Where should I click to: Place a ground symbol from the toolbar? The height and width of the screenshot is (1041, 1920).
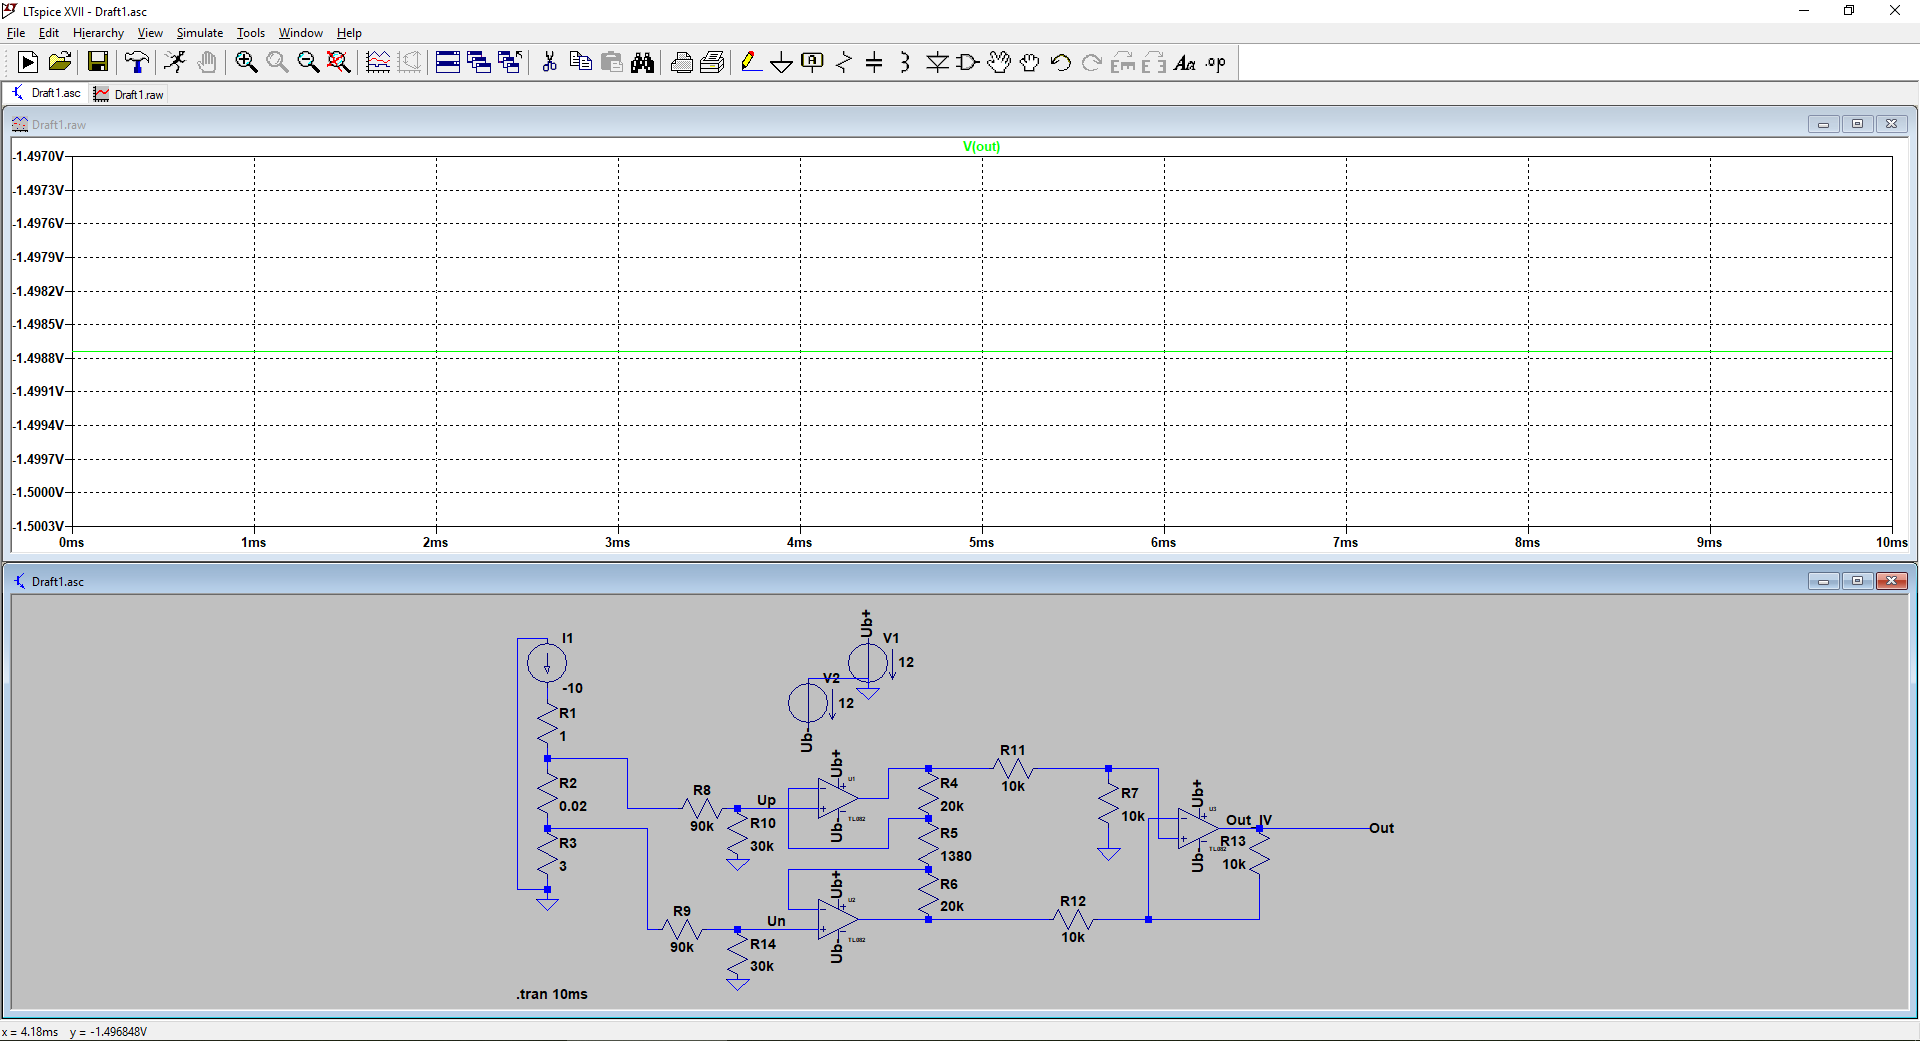click(781, 63)
